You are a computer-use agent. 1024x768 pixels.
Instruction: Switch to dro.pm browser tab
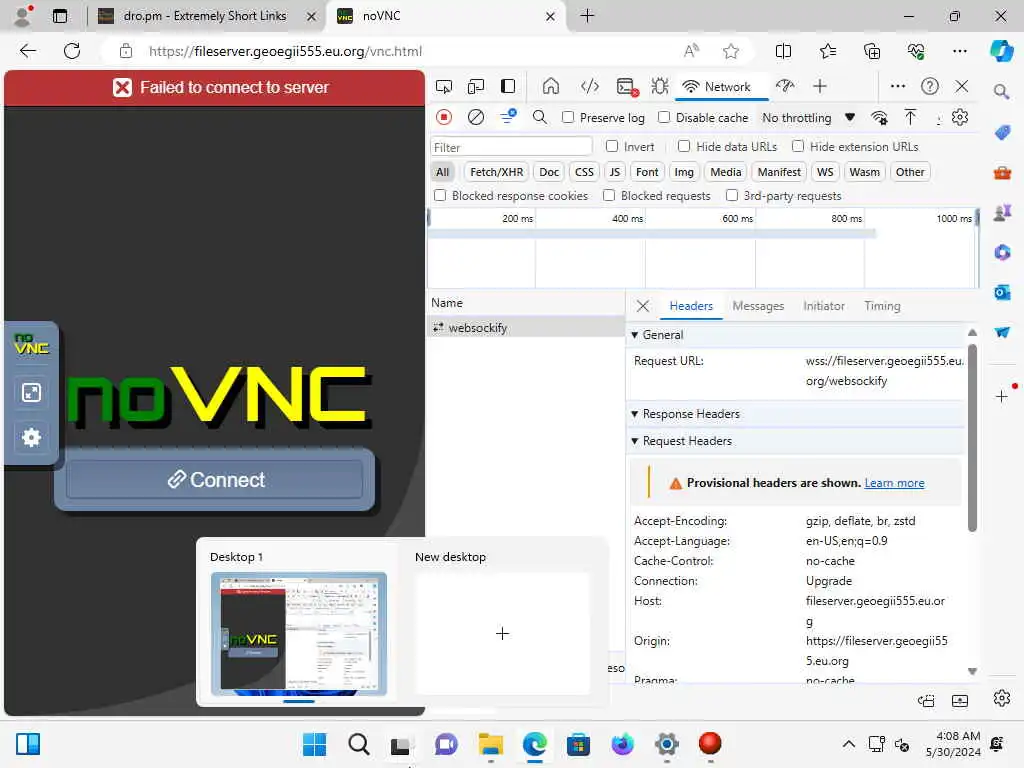tap(204, 16)
